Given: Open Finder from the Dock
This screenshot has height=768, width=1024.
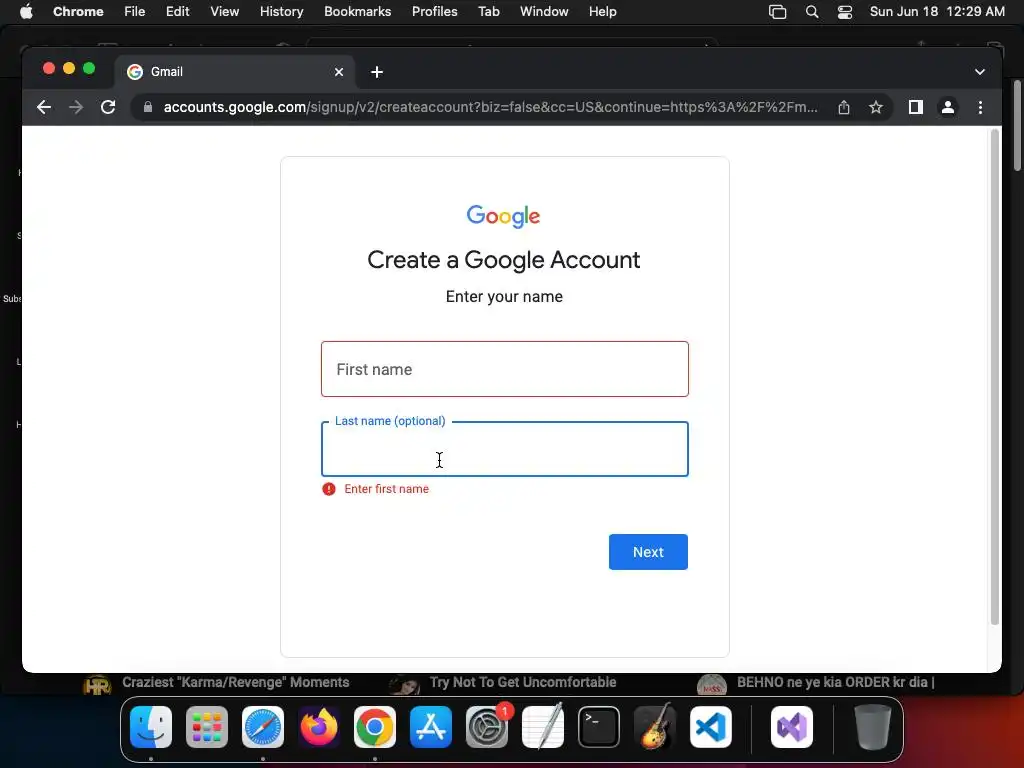Looking at the screenshot, I should coord(151,727).
